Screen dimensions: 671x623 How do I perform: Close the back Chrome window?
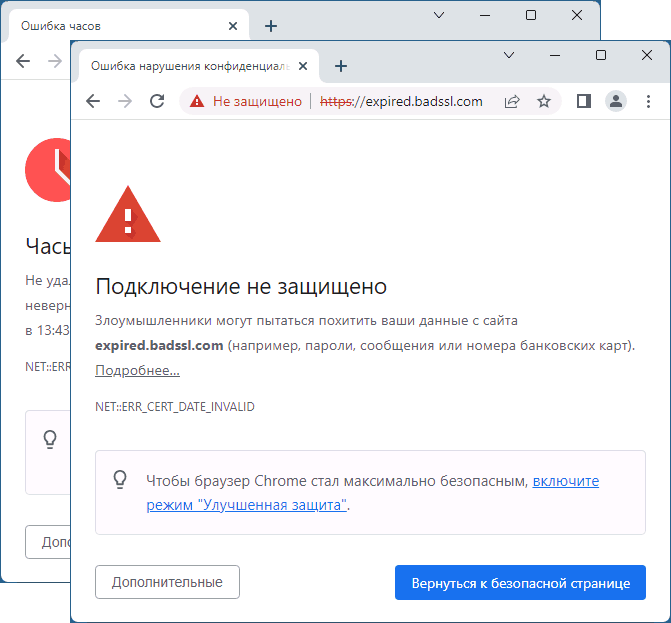pyautogui.click(x=577, y=15)
